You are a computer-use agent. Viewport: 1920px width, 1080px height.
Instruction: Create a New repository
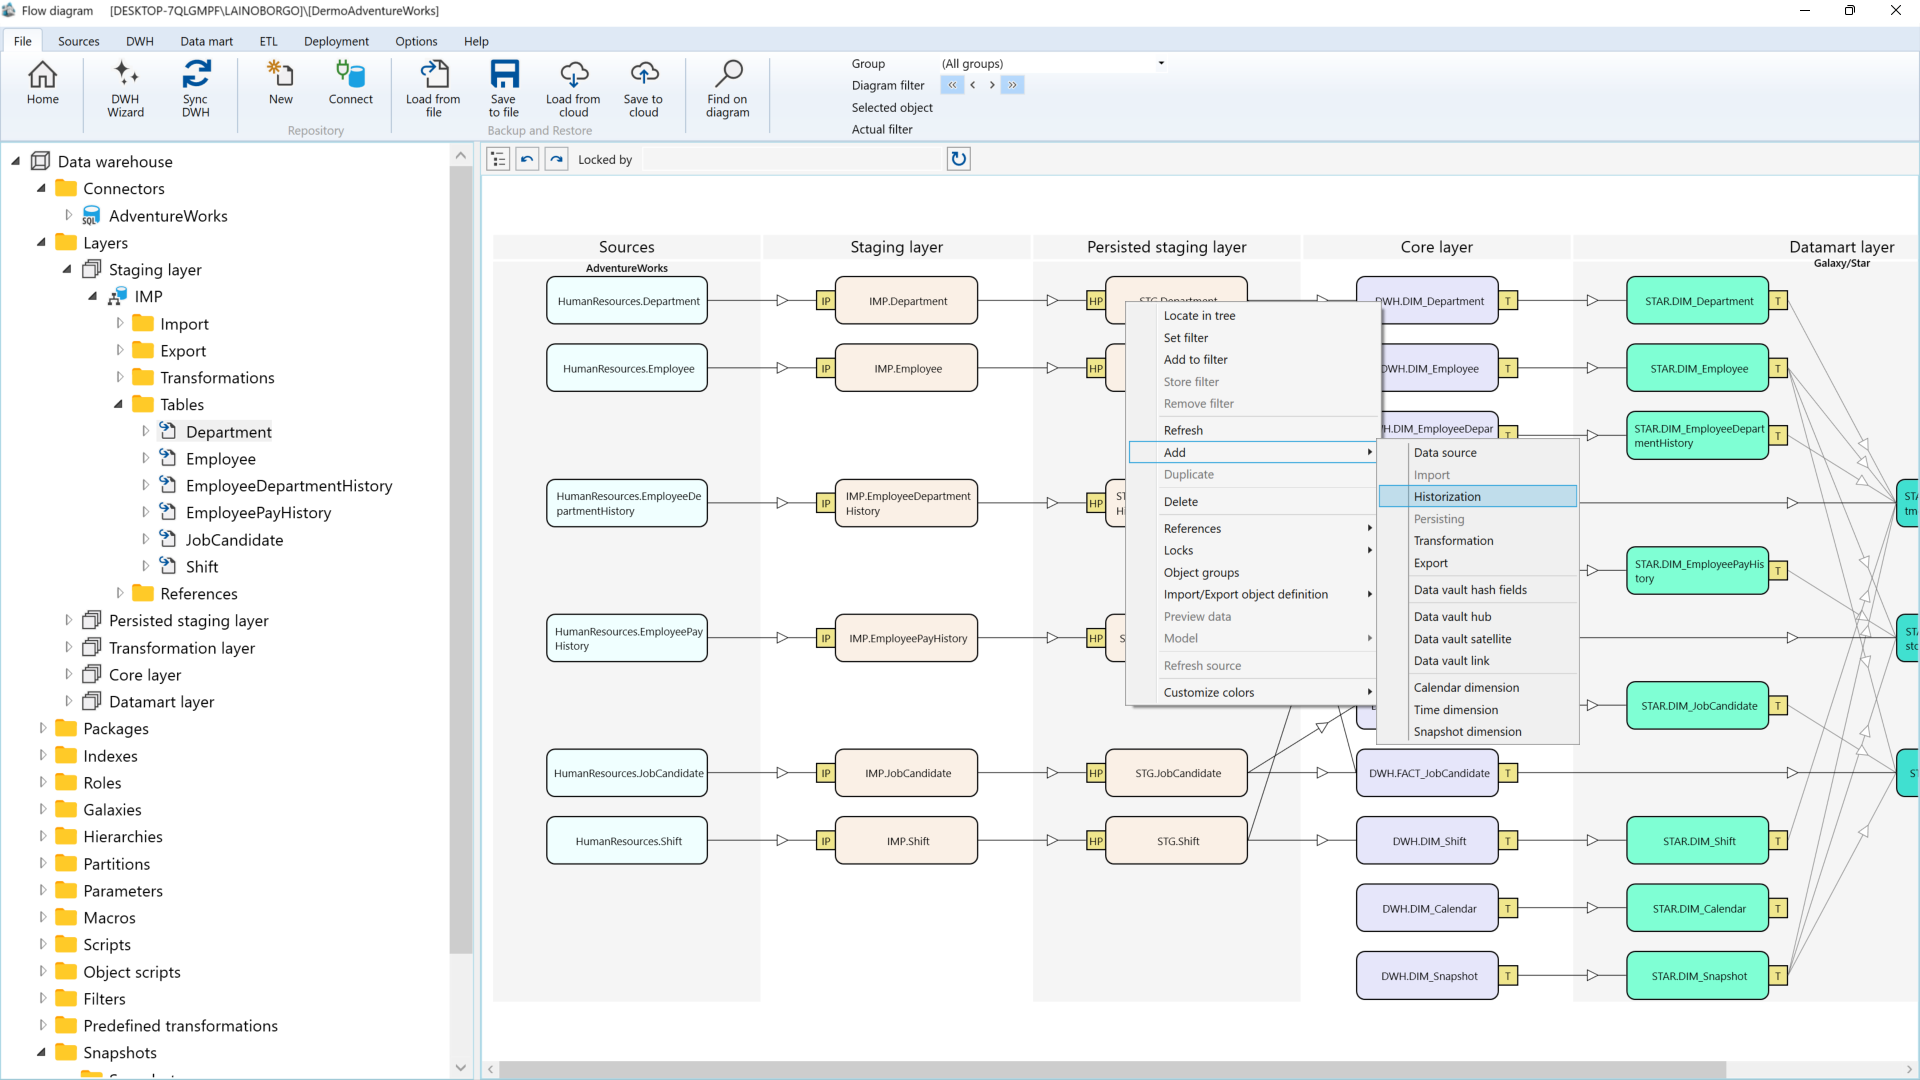[281, 83]
